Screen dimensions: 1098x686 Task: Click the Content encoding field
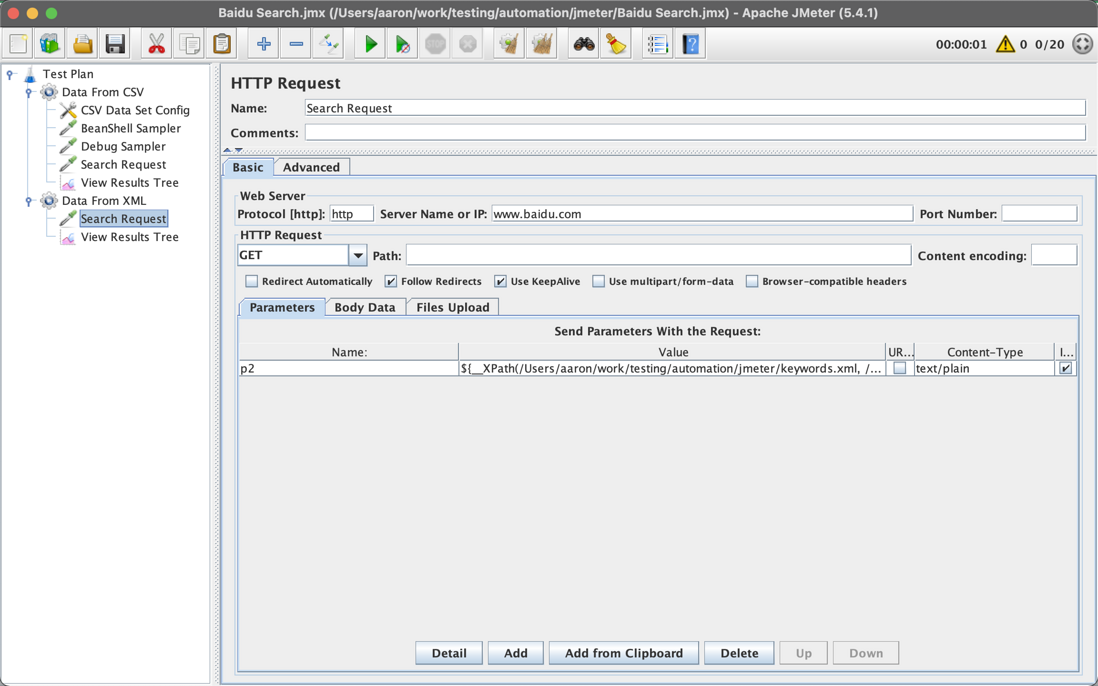pyautogui.click(x=1054, y=256)
